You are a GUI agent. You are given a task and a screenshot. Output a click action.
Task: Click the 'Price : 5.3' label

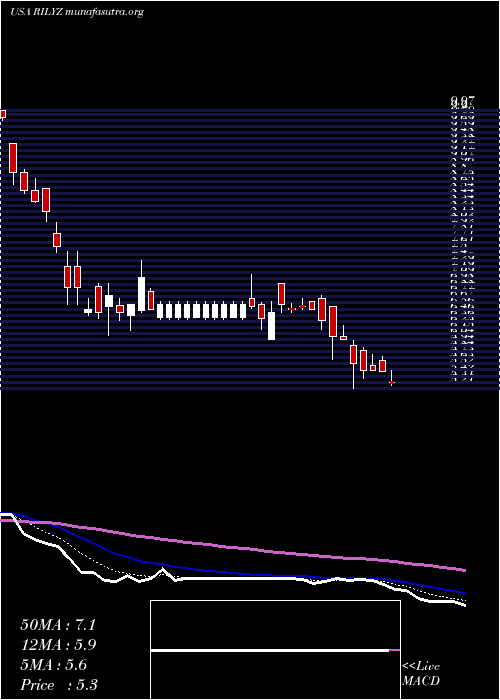59,685
